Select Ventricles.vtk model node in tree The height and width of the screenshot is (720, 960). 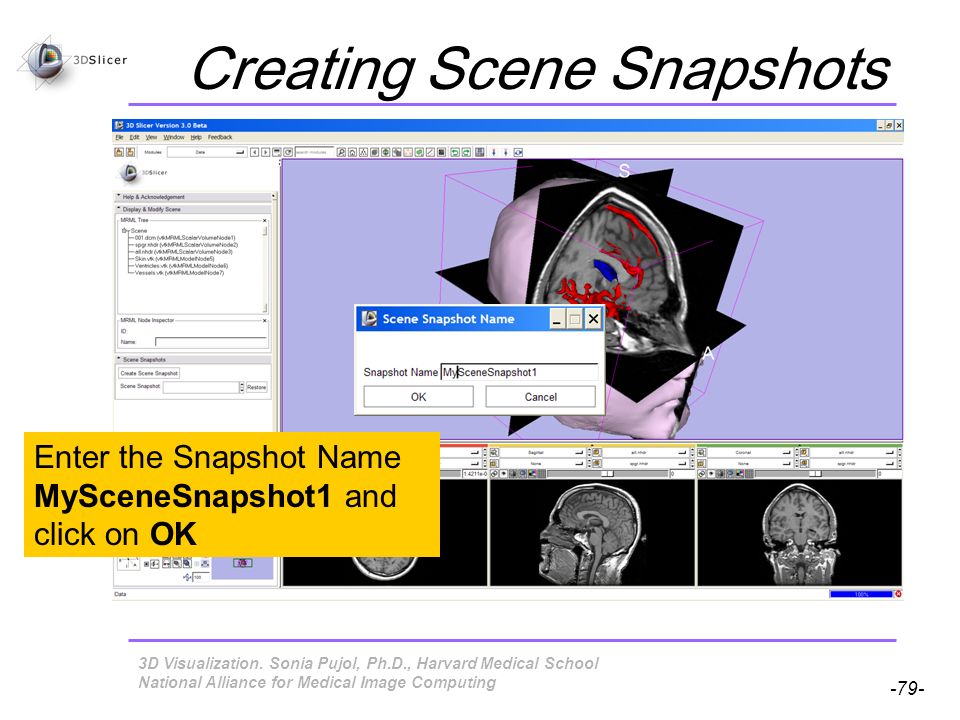(181, 266)
